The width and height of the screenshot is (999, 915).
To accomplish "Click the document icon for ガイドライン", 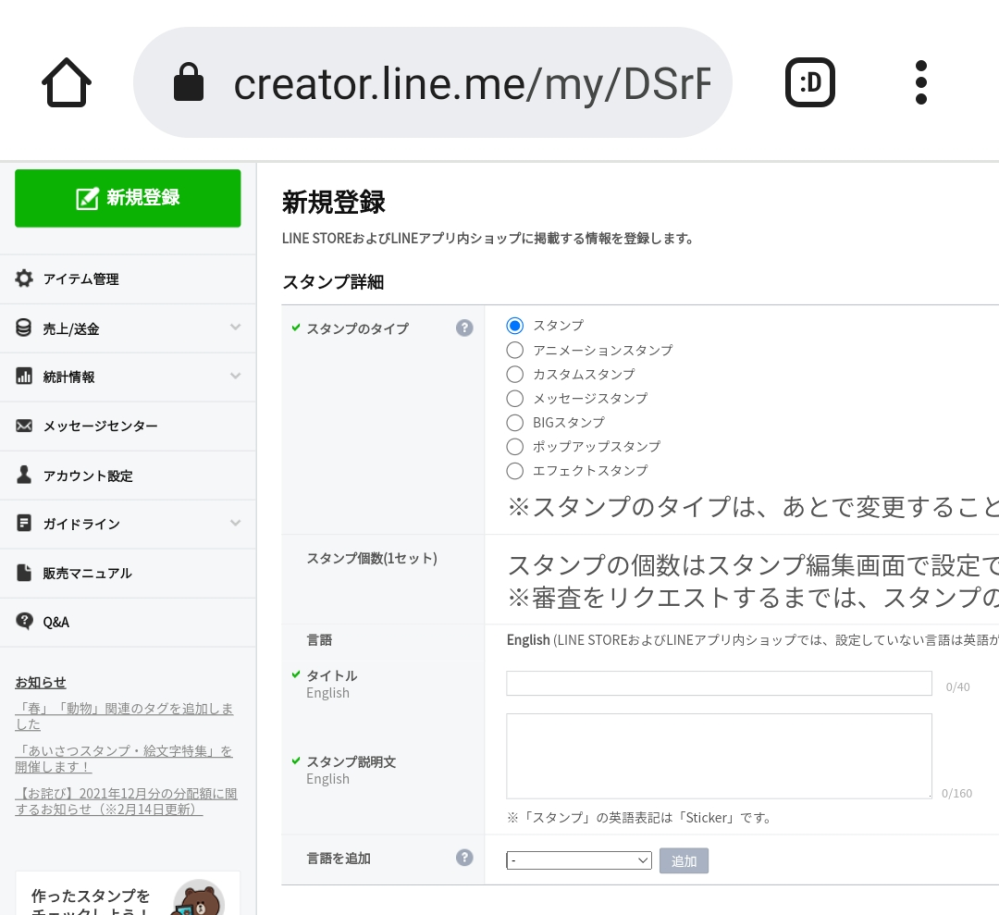I will click(x=24, y=523).
